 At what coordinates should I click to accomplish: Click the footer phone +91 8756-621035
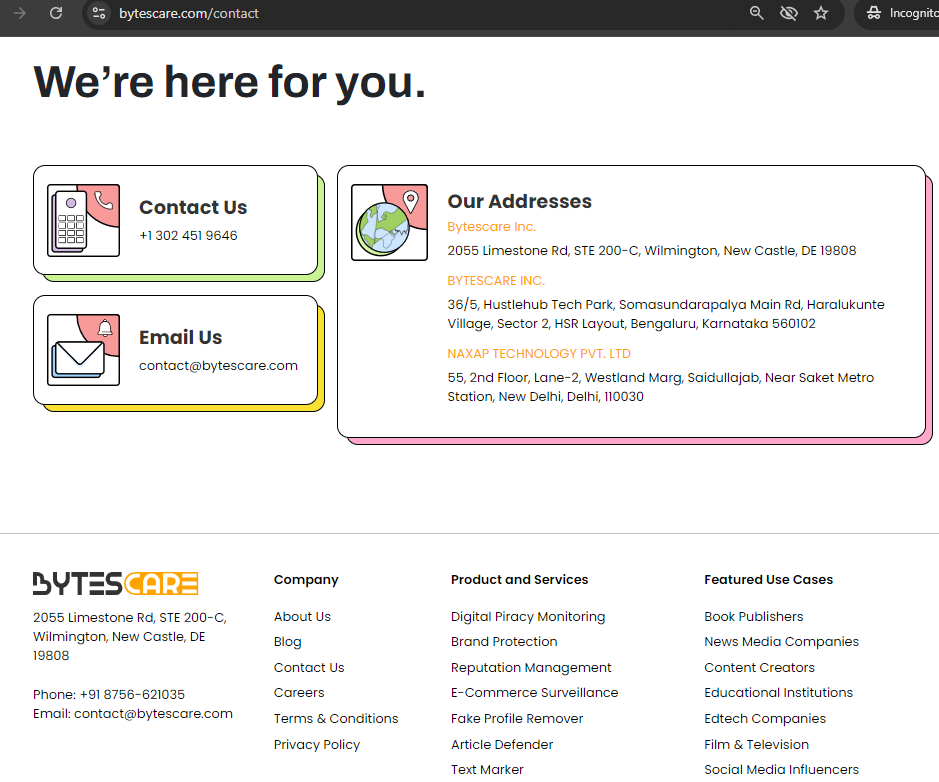(x=132, y=695)
